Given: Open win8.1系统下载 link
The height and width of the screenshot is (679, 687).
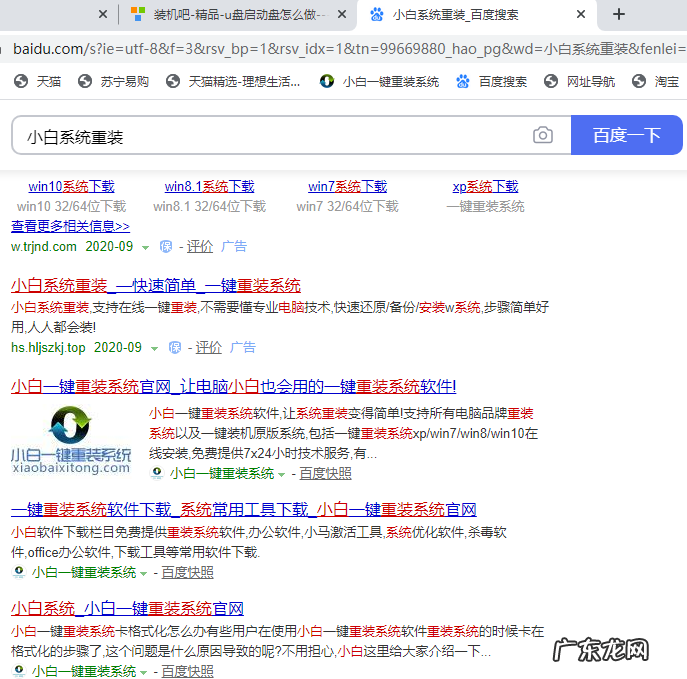Looking at the screenshot, I should (x=209, y=187).
